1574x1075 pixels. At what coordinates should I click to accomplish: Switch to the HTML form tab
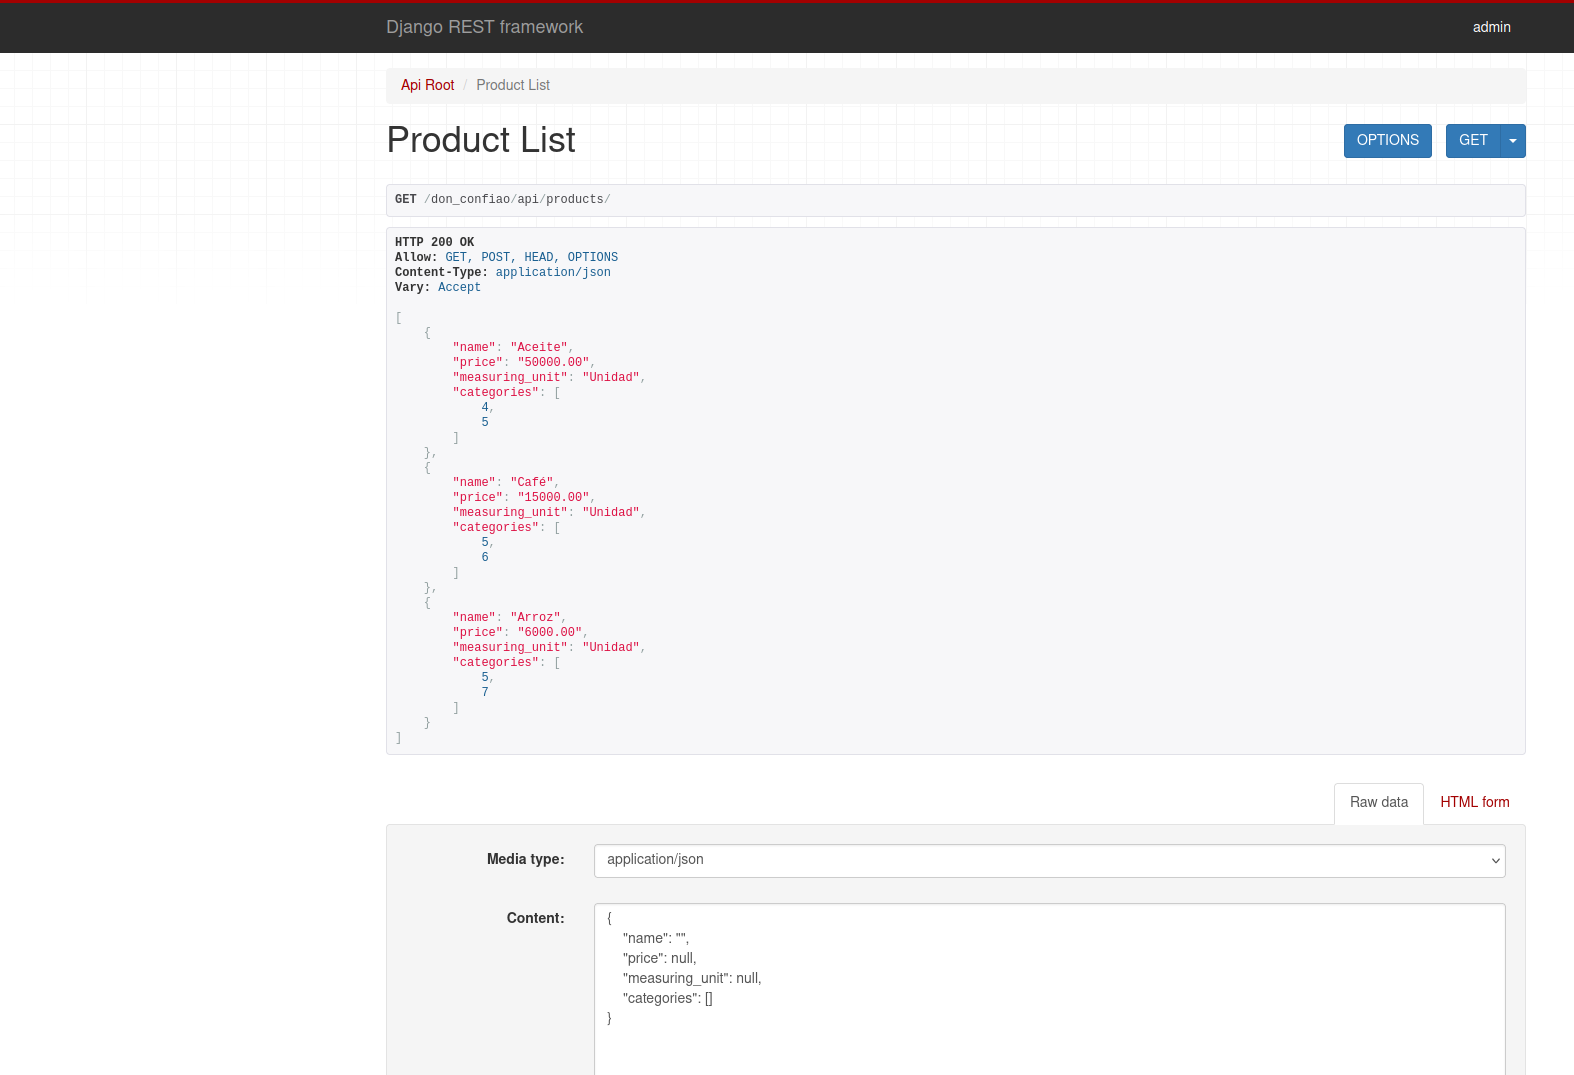pyautogui.click(x=1474, y=802)
